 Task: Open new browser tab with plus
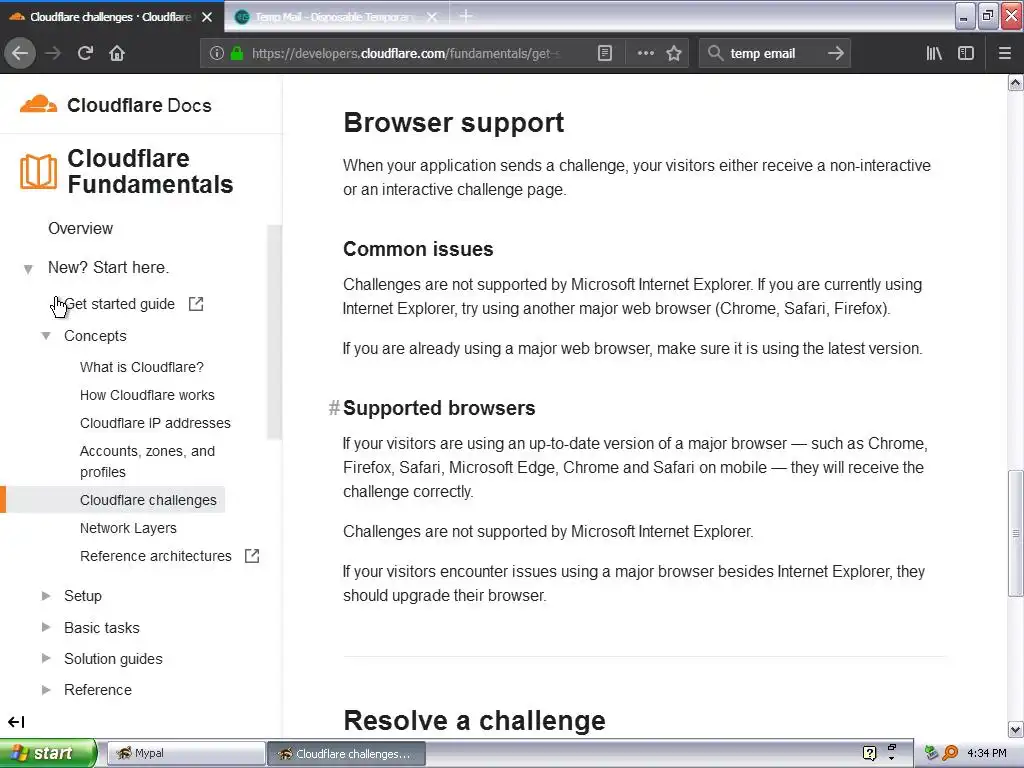466,16
